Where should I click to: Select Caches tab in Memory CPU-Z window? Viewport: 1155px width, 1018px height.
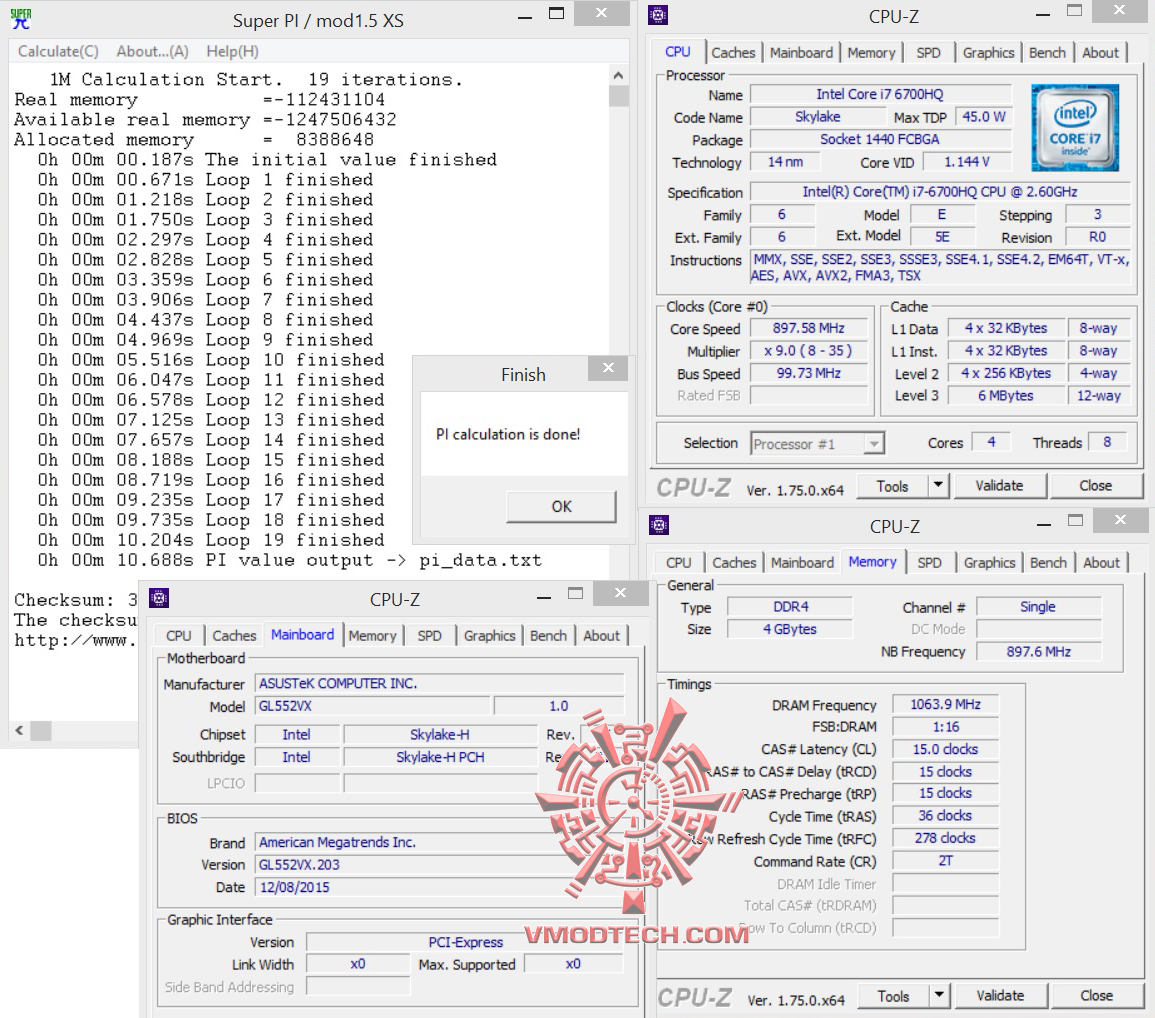[734, 563]
